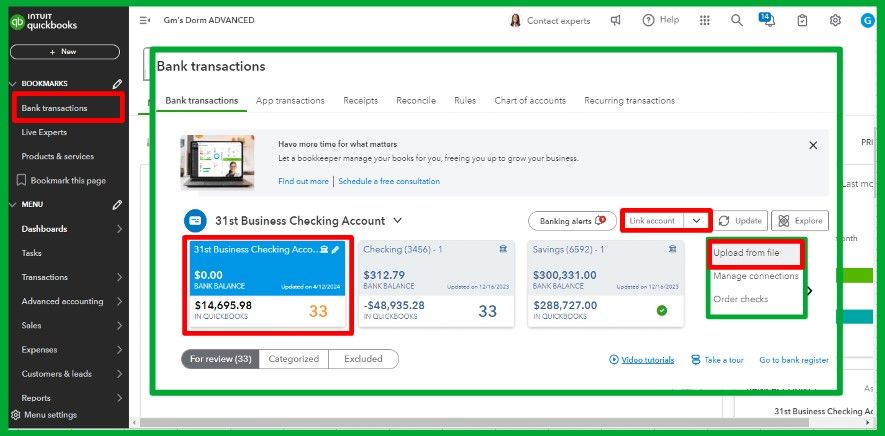Viewport: 885px width, 436px height.
Task: Open the announcements megaphone icon
Action: pyautogui.click(x=616, y=20)
